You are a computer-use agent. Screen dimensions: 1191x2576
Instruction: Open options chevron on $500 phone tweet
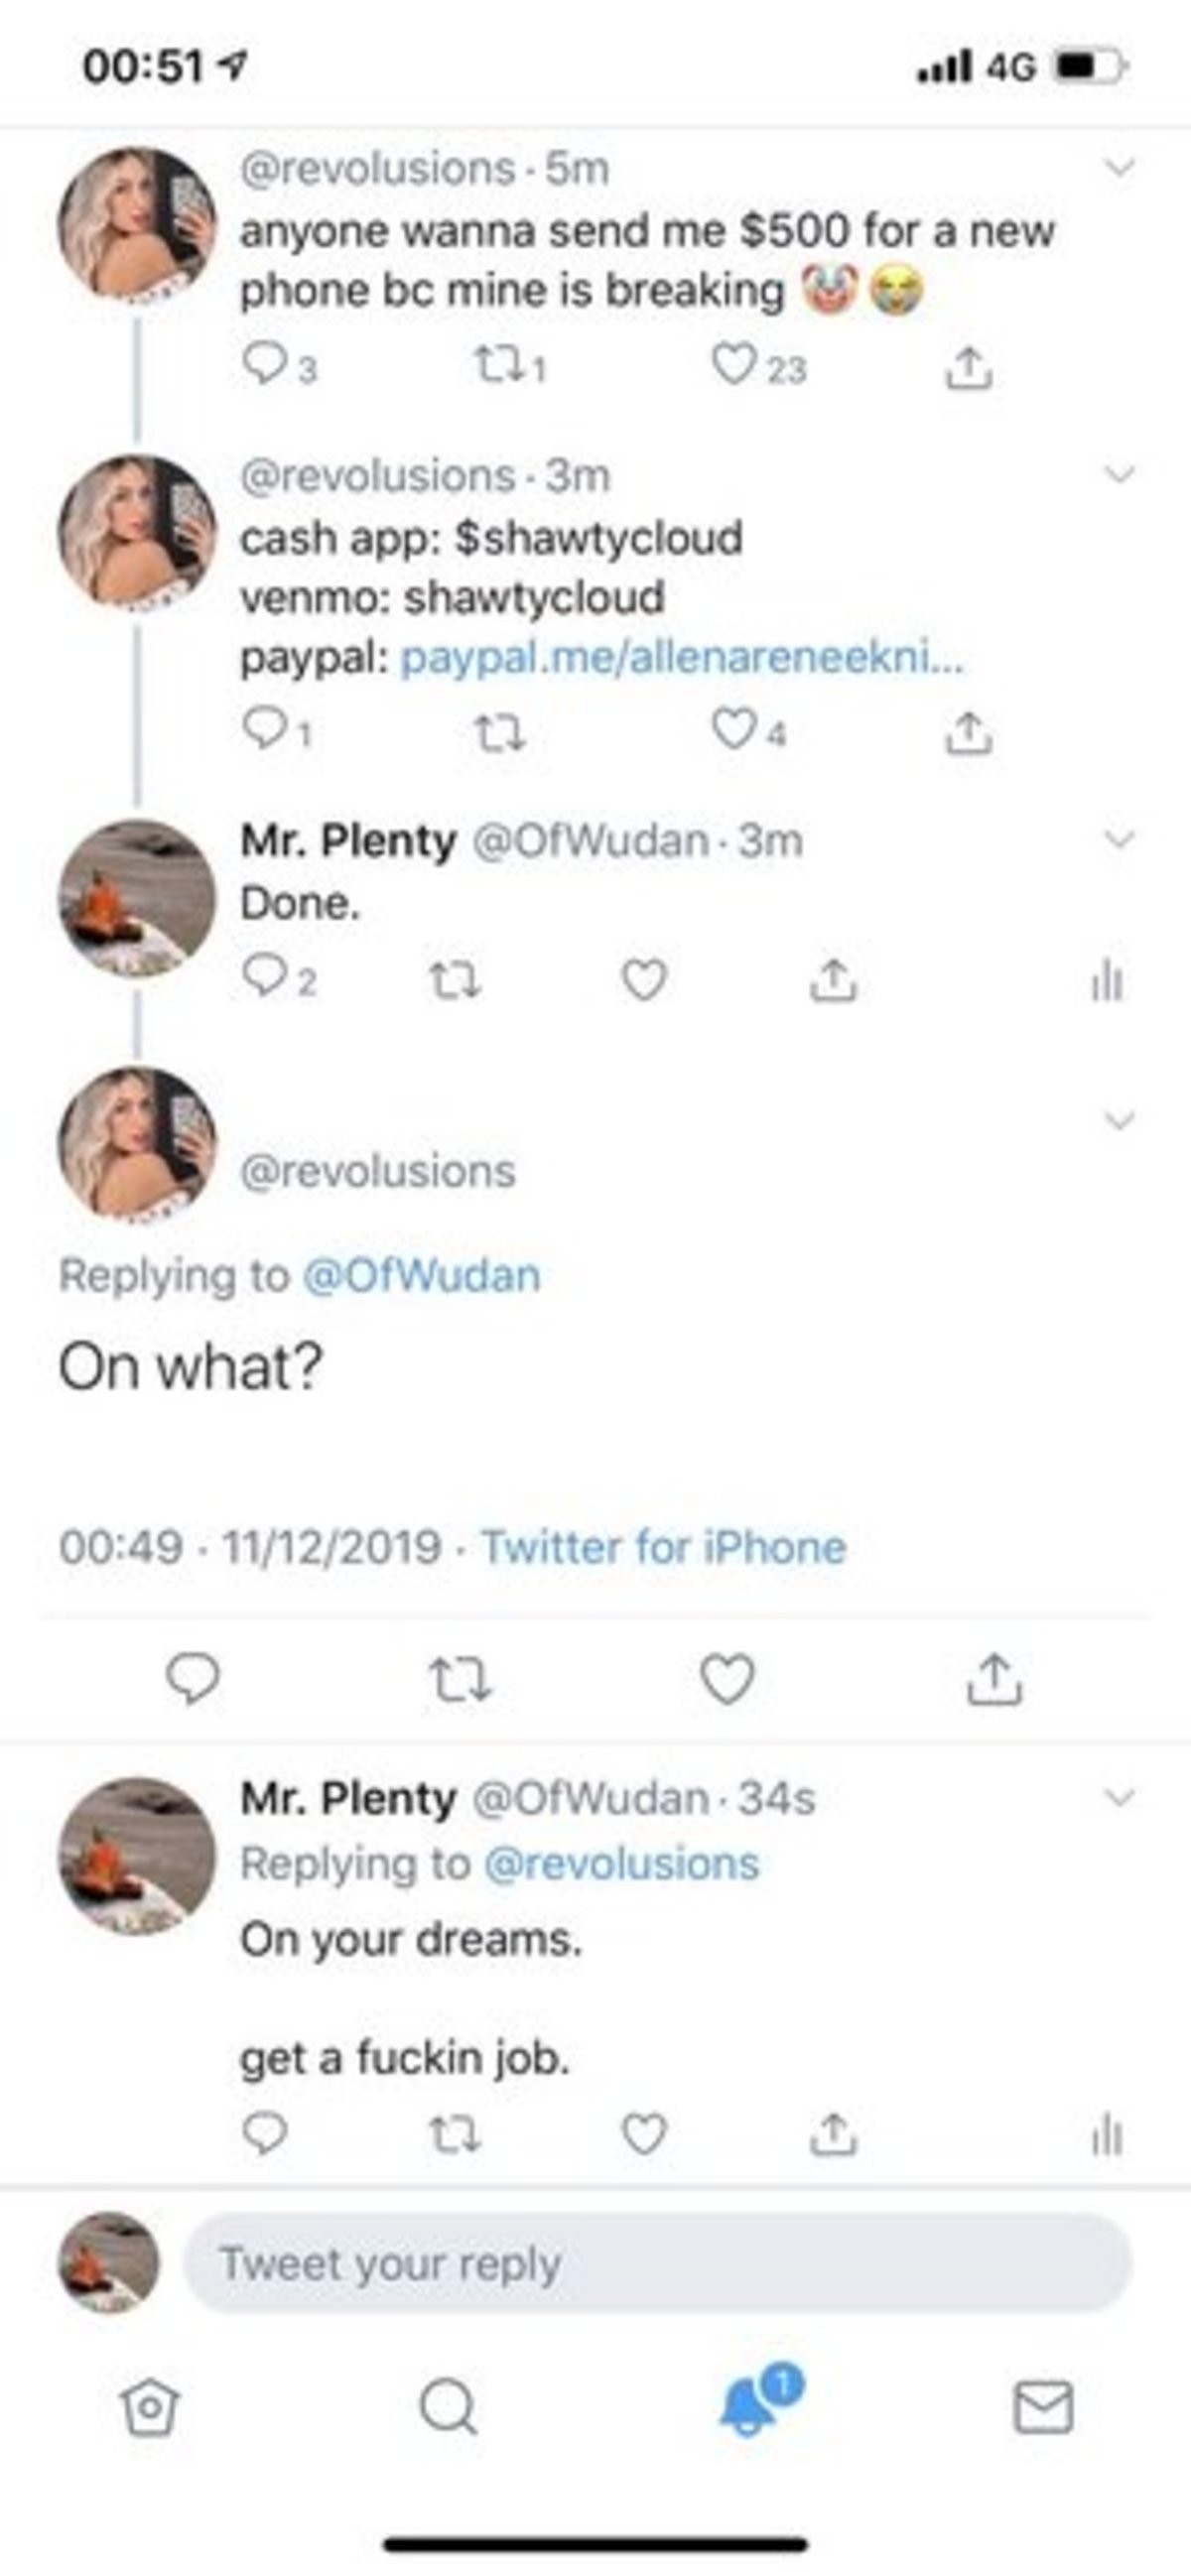[1120, 167]
